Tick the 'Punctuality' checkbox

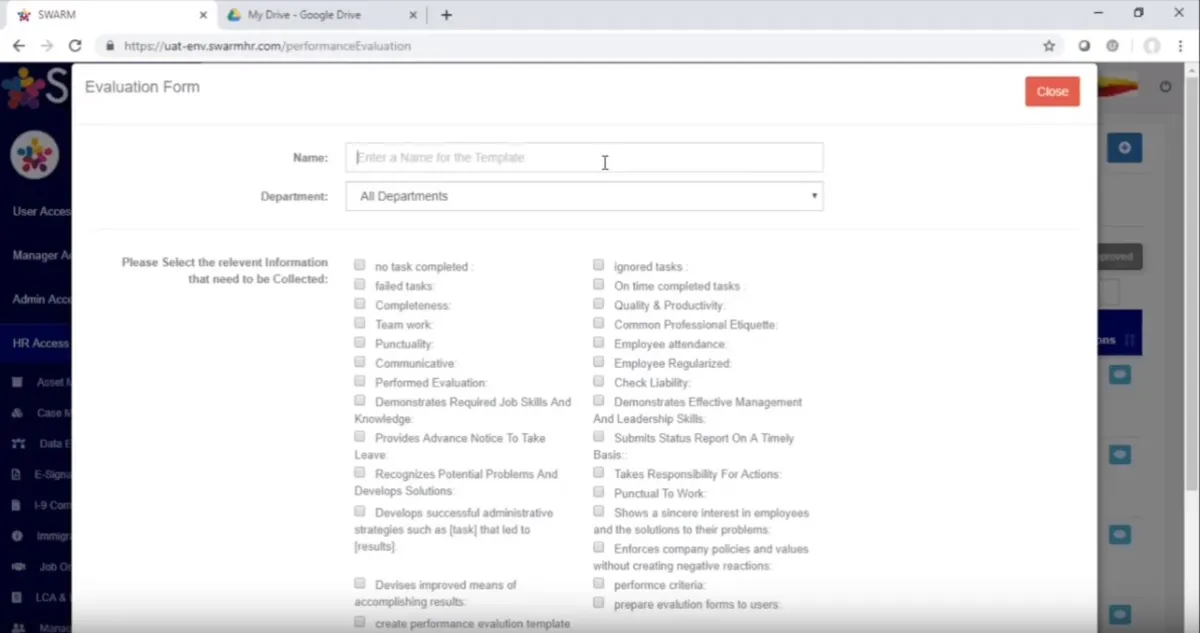(x=360, y=342)
